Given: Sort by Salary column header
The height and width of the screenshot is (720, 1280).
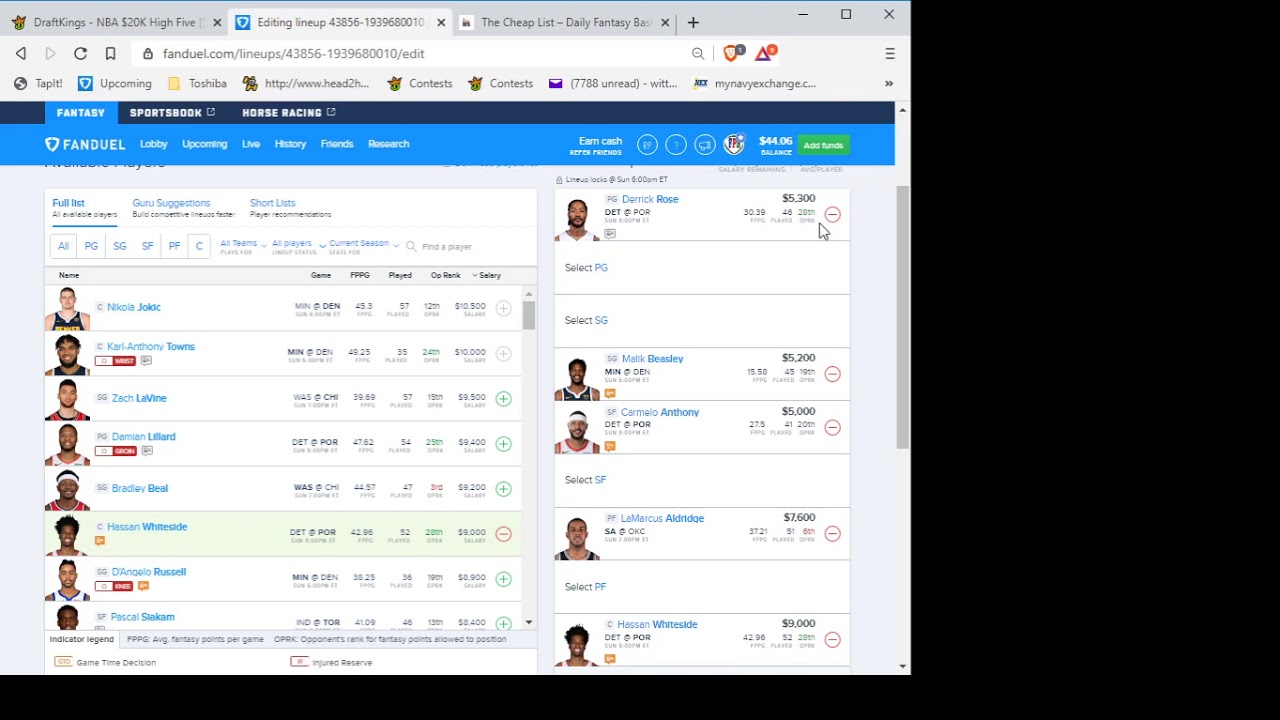Looking at the screenshot, I should coord(487,275).
